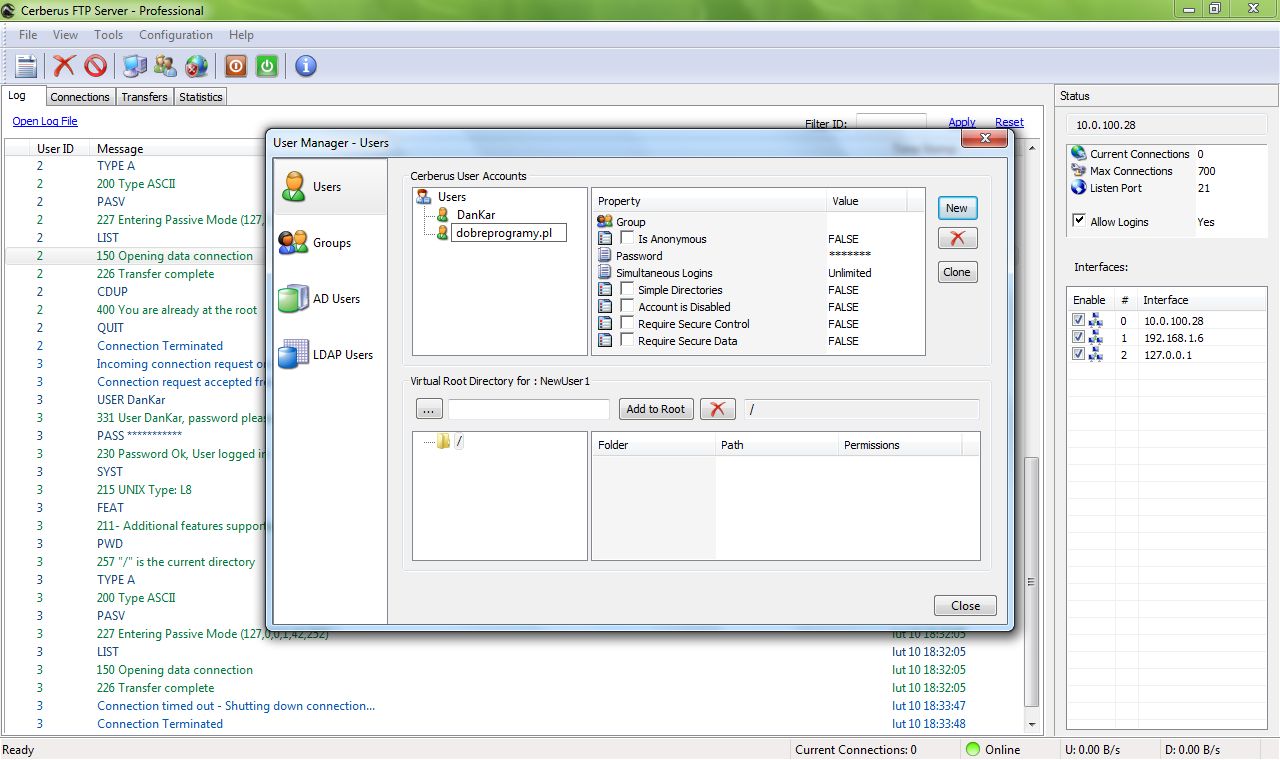Click the green power-on server button

[x=266, y=66]
